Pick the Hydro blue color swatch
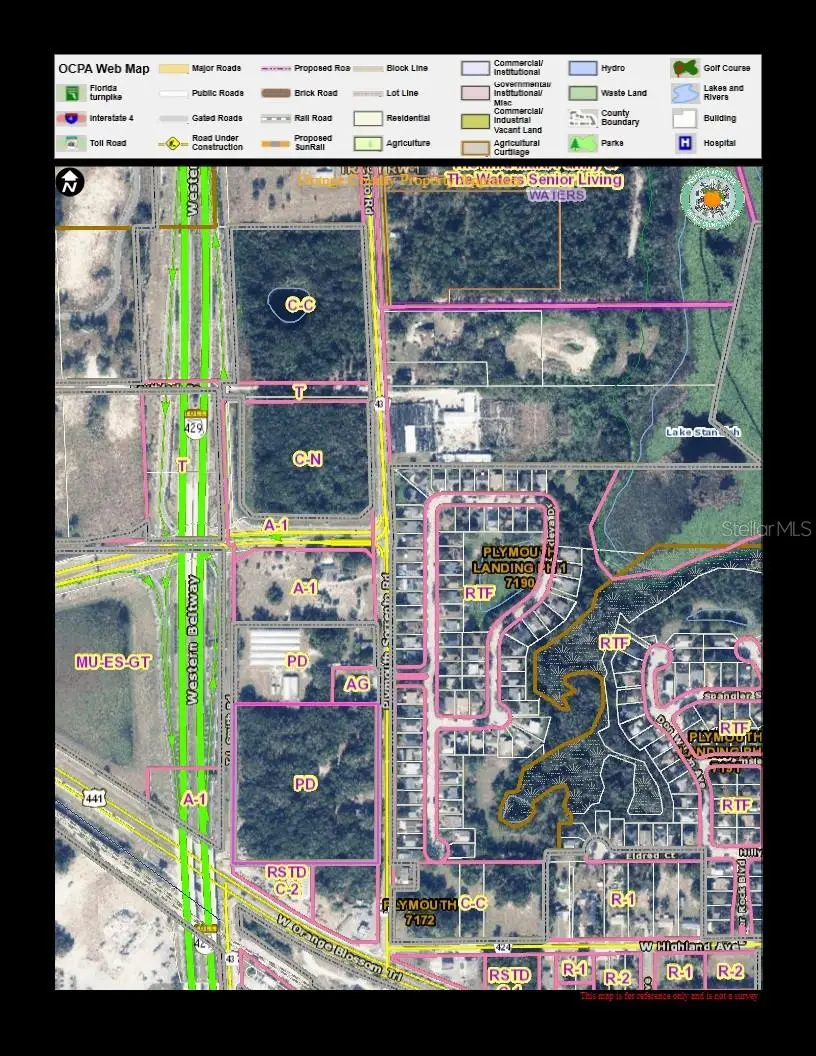Screen dimensions: 816x1056 (x=583, y=68)
